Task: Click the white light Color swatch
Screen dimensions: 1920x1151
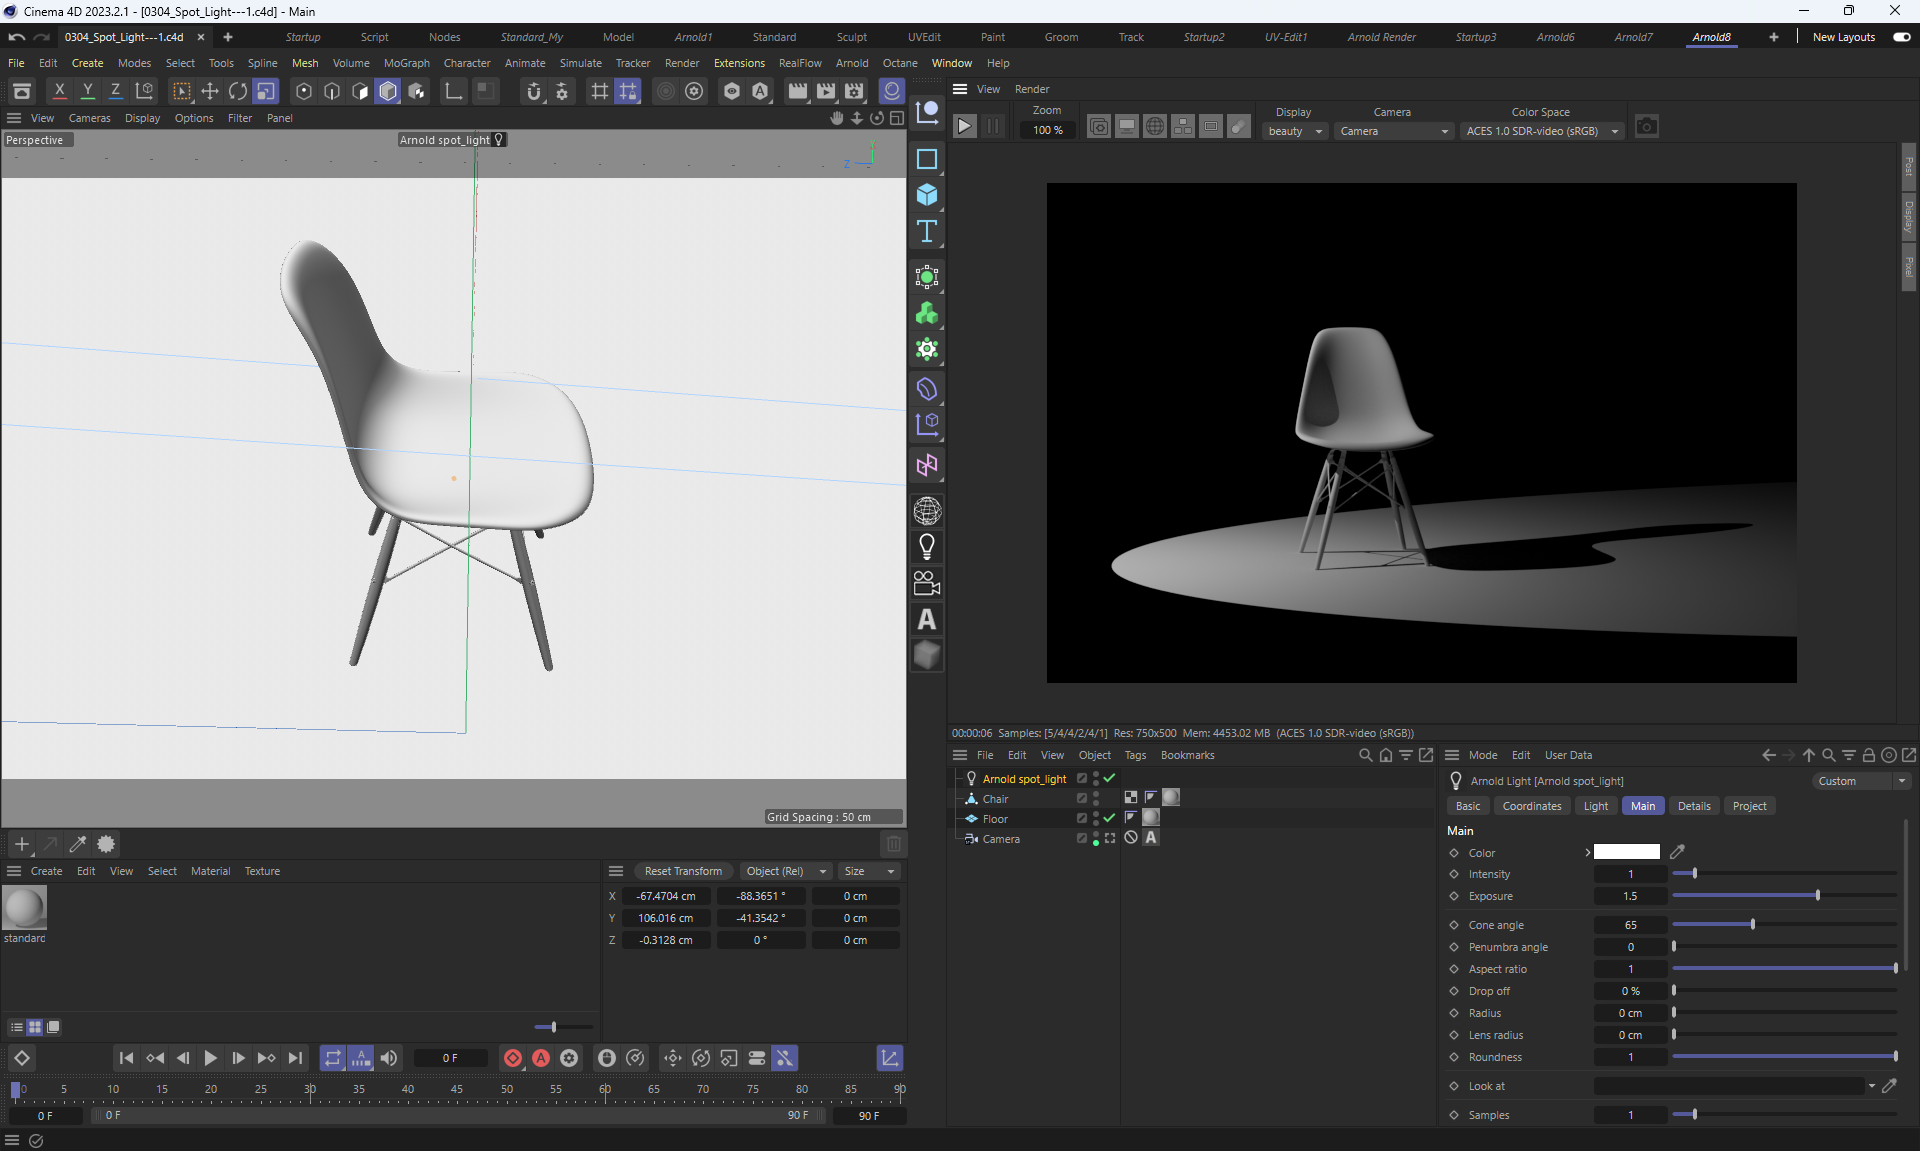Action: click(x=1626, y=852)
